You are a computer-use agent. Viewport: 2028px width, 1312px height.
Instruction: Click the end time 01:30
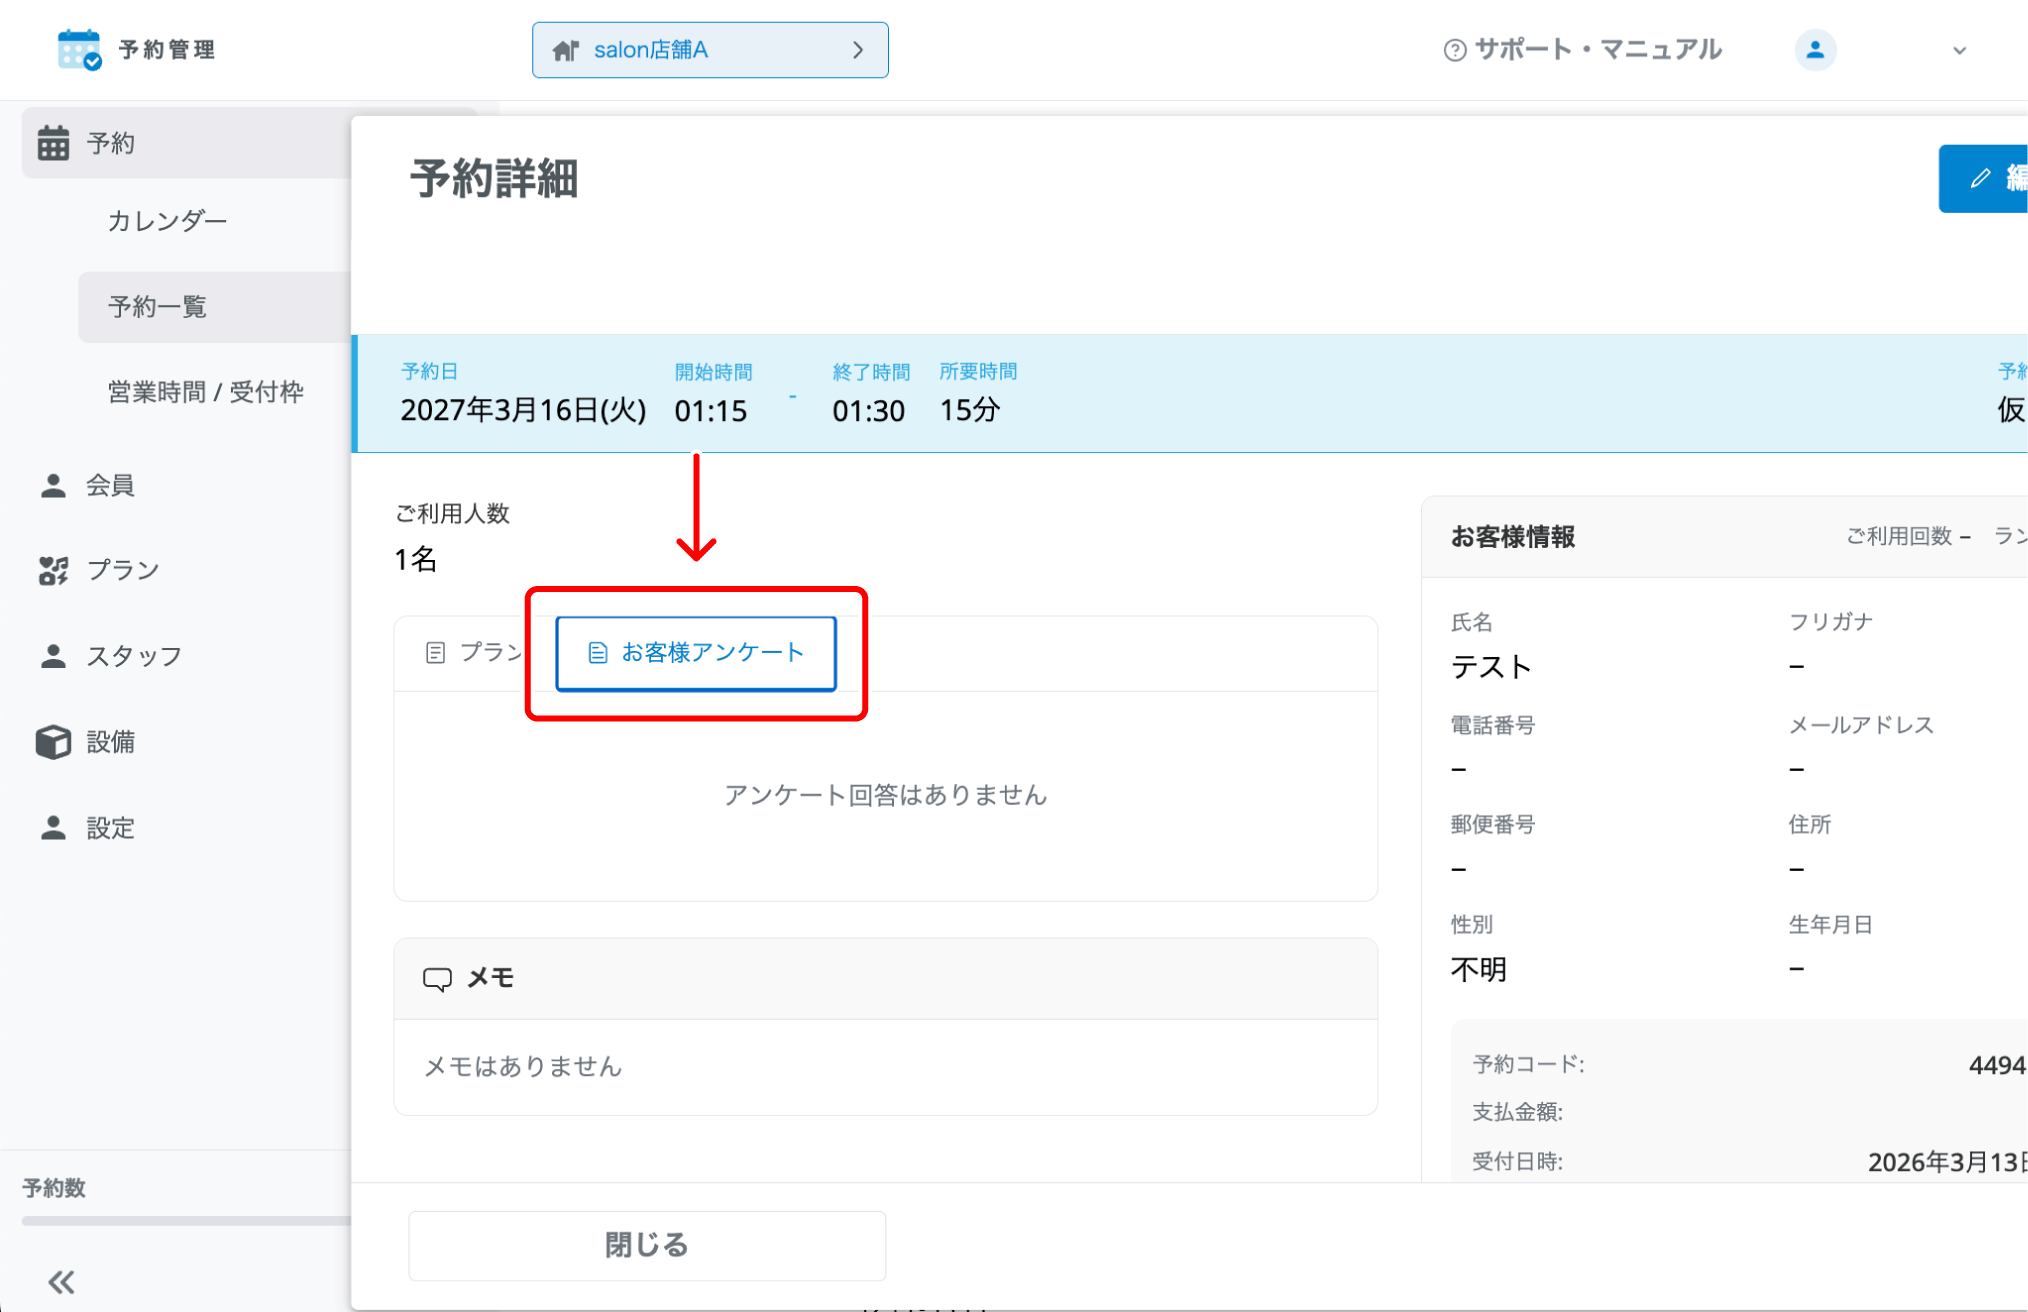(x=869, y=411)
